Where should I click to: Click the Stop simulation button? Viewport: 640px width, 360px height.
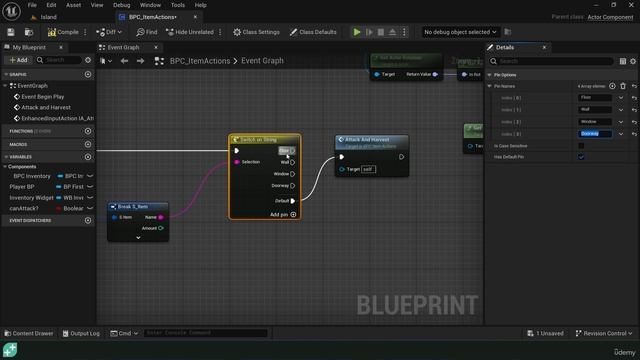(x=380, y=32)
